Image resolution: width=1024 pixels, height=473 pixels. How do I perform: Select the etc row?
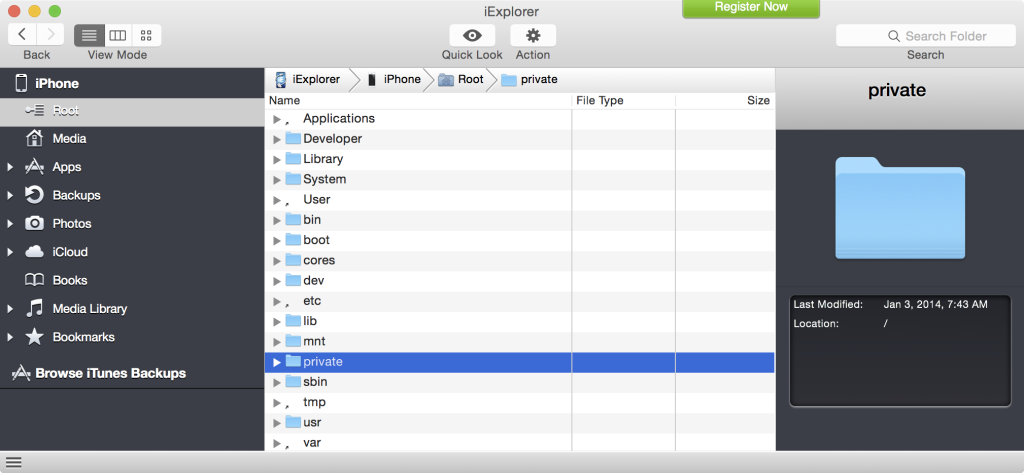point(520,301)
